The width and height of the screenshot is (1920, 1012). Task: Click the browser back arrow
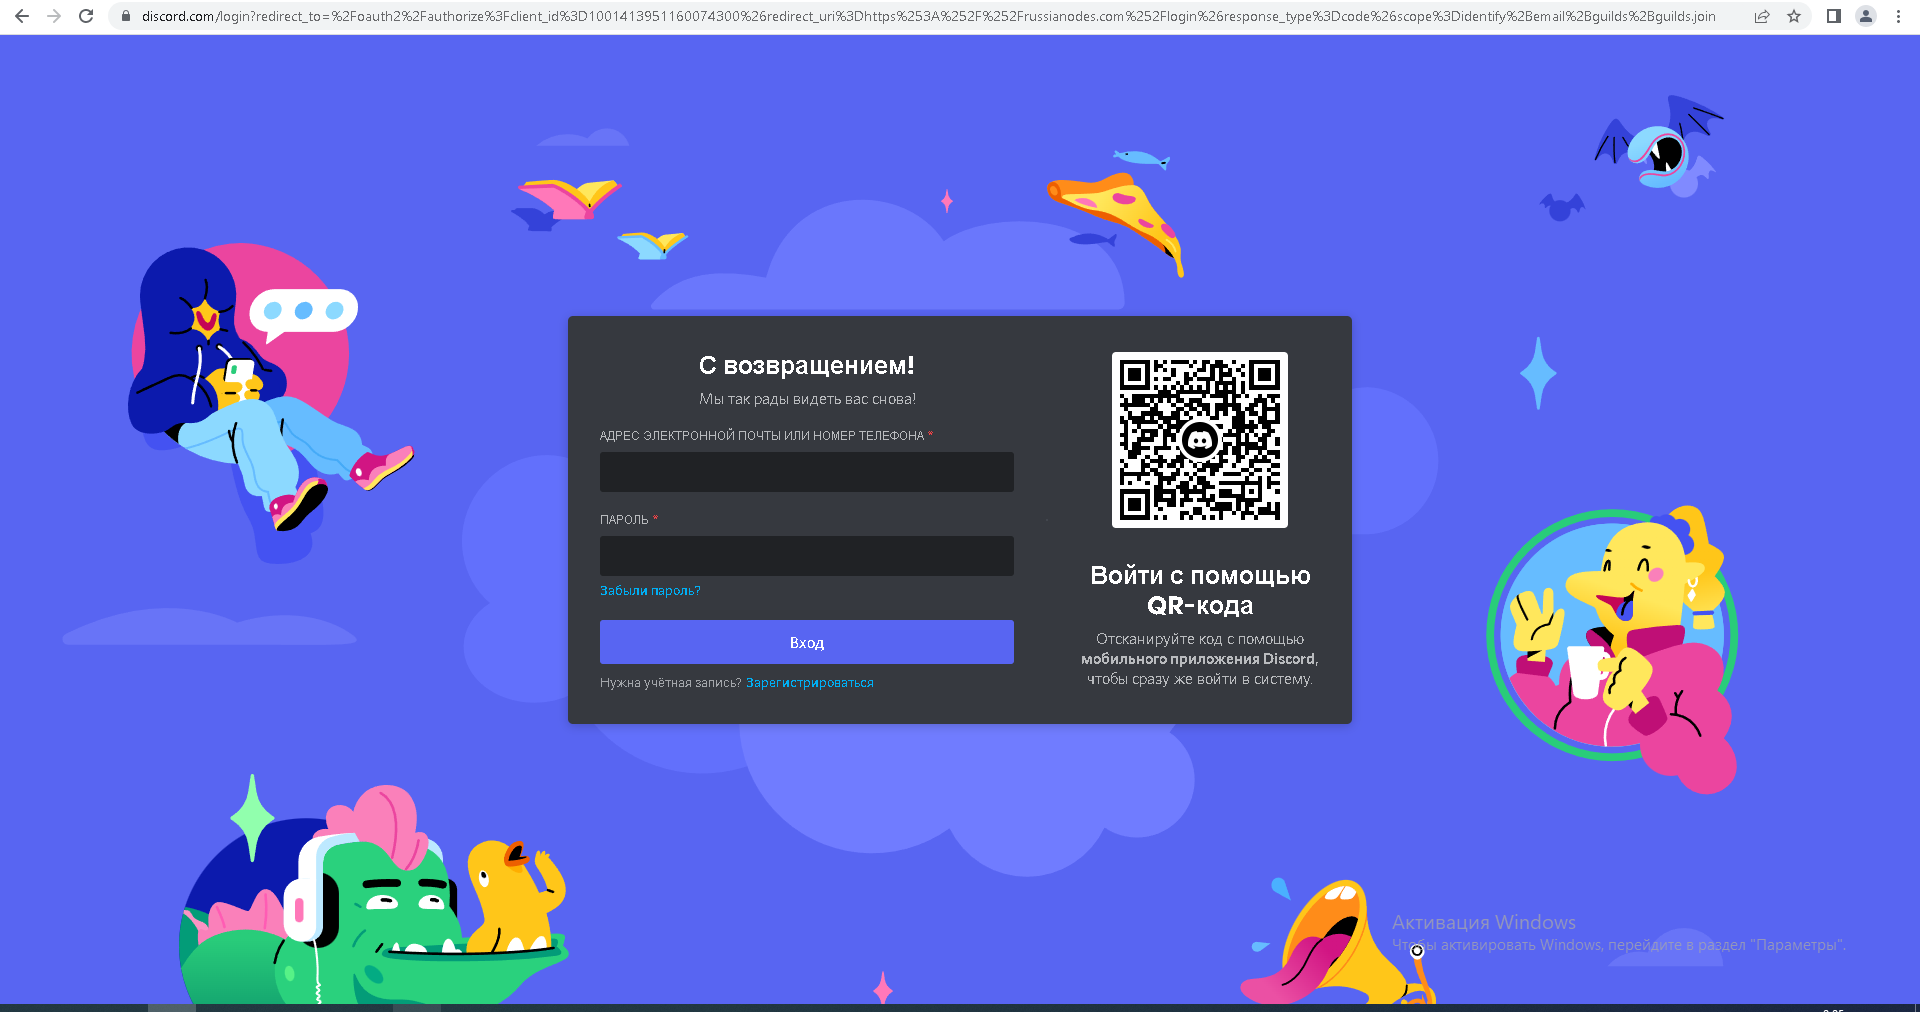[x=22, y=16]
